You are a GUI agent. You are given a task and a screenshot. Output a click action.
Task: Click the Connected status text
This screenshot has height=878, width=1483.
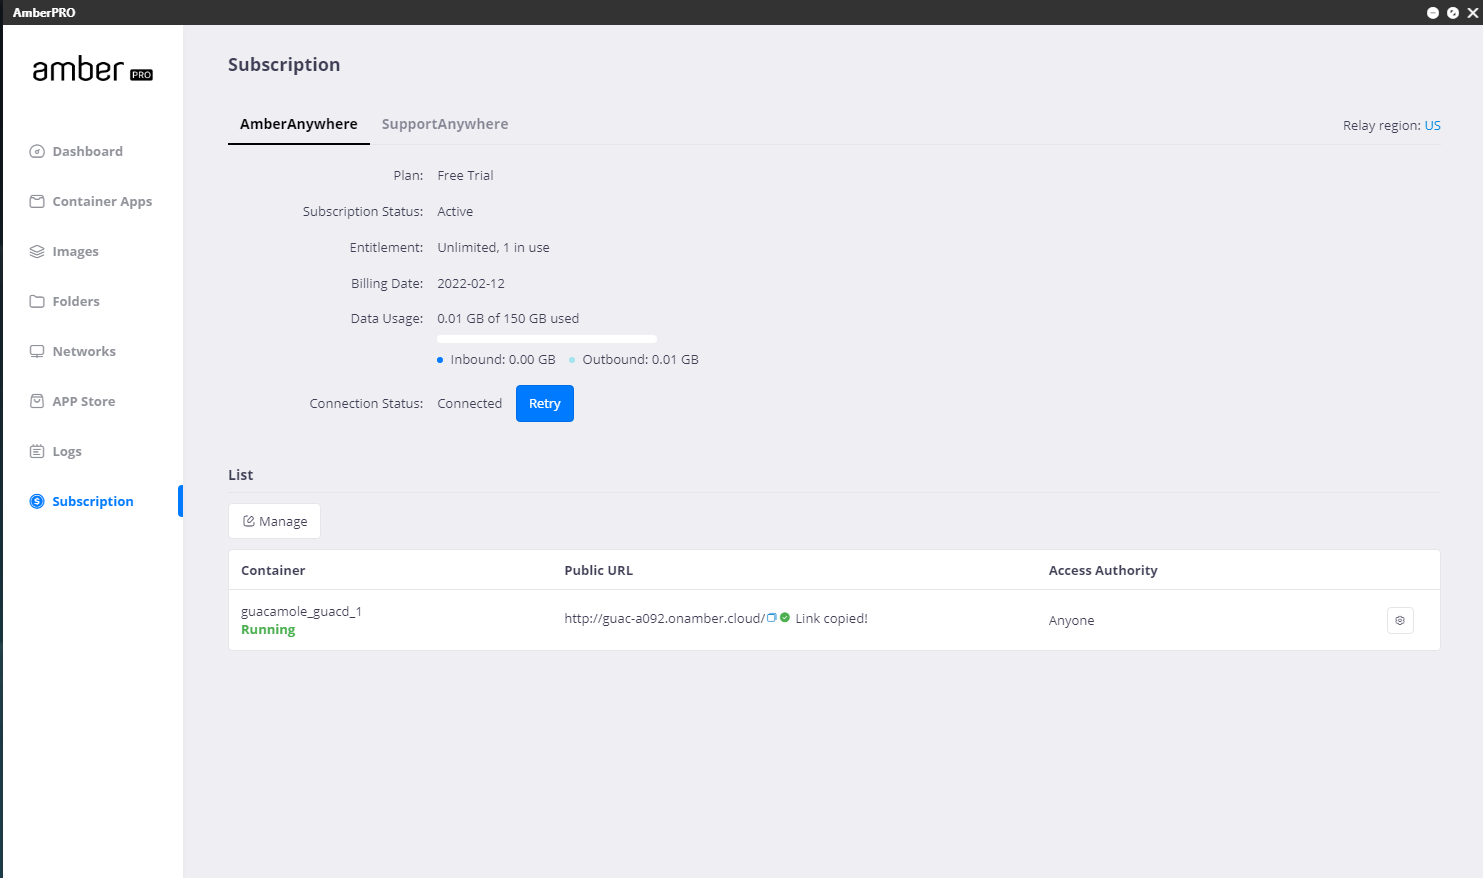tap(470, 403)
